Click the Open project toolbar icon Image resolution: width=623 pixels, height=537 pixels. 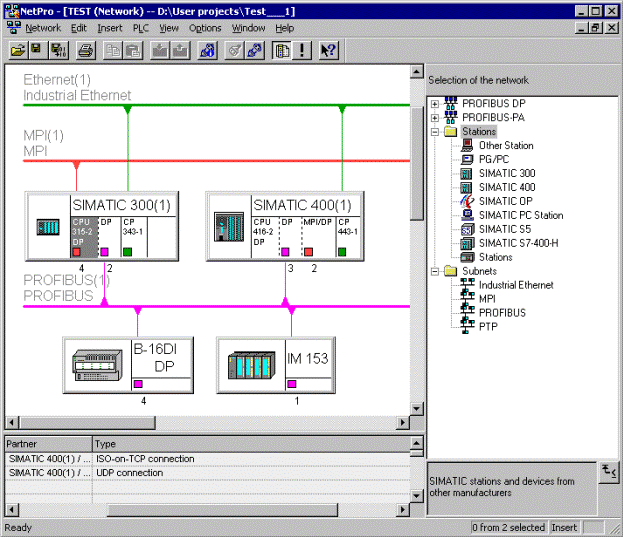tap(17, 49)
